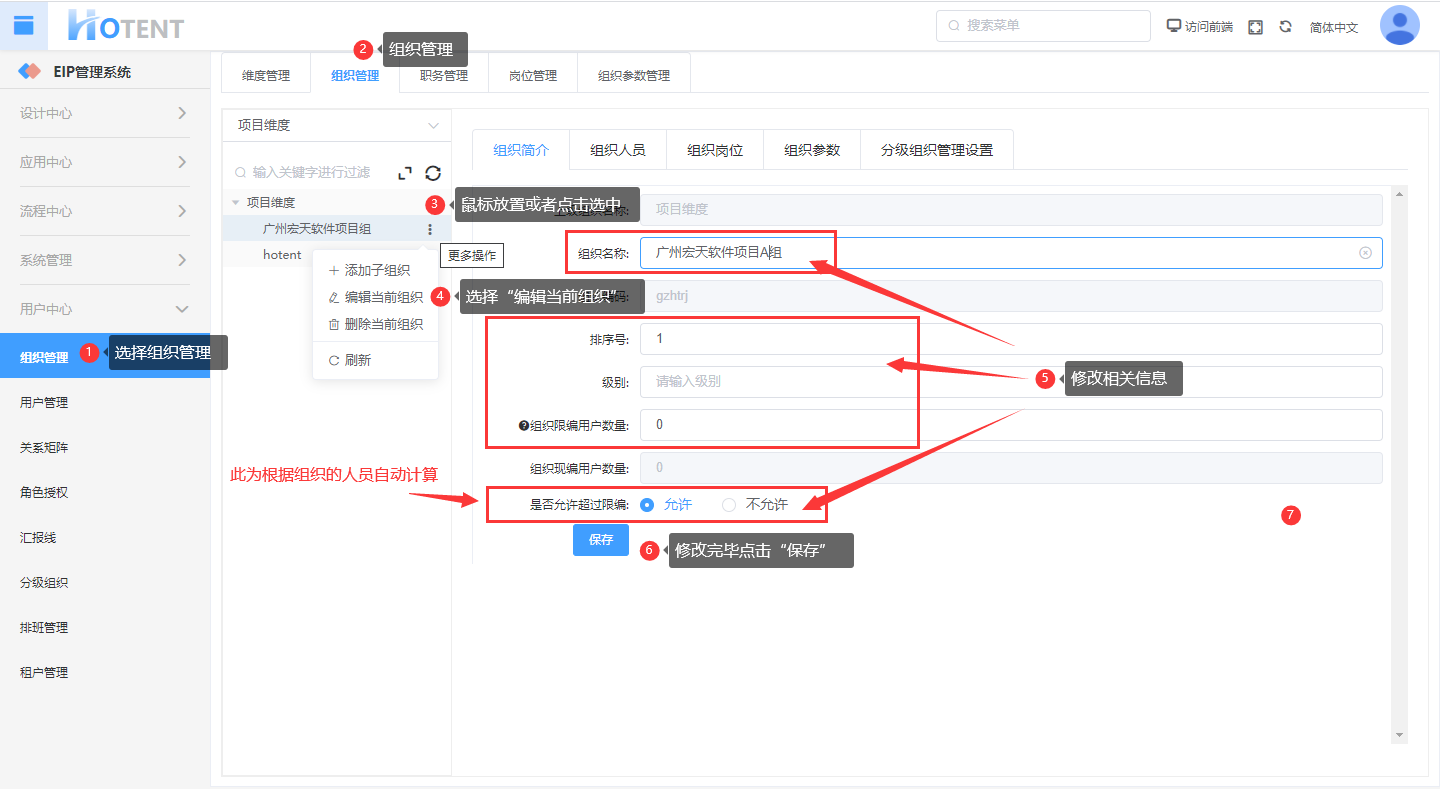Expand the 流程中心 sidebar menu
Viewport: 1440px width, 789px height.
pos(105,211)
